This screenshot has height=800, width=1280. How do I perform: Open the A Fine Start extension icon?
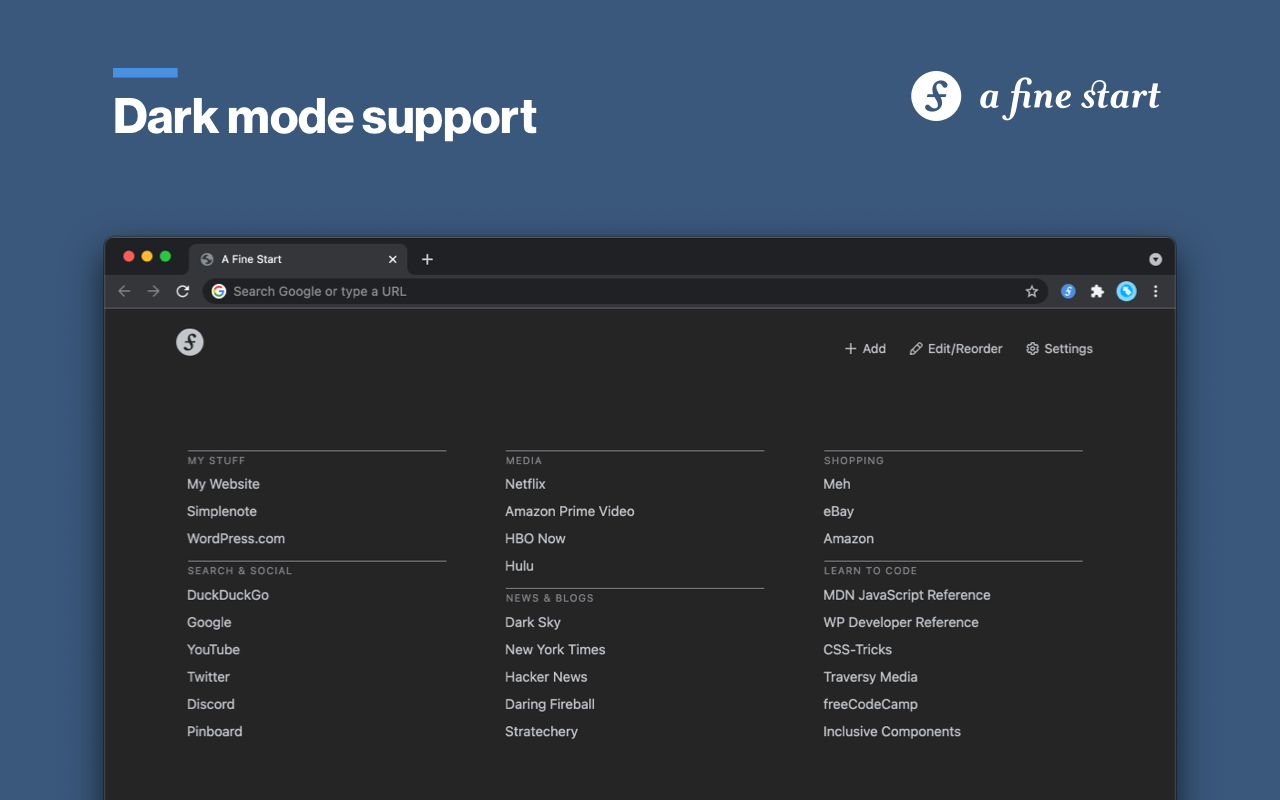(1068, 291)
